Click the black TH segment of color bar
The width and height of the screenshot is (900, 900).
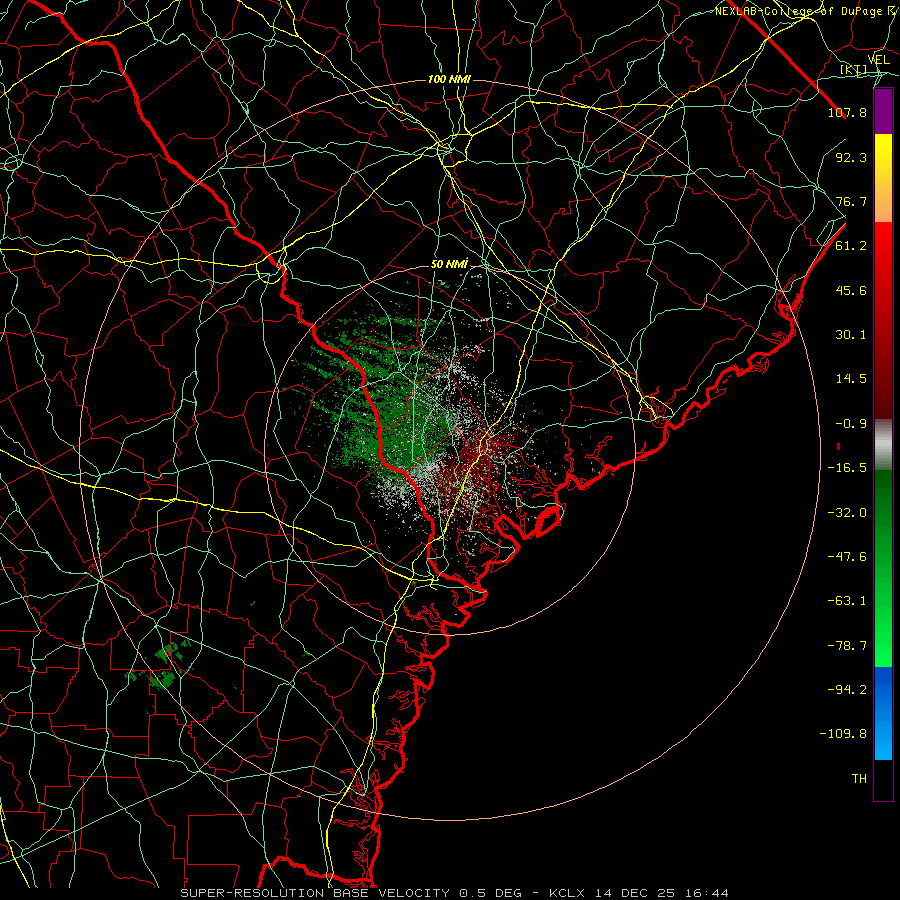(x=883, y=780)
